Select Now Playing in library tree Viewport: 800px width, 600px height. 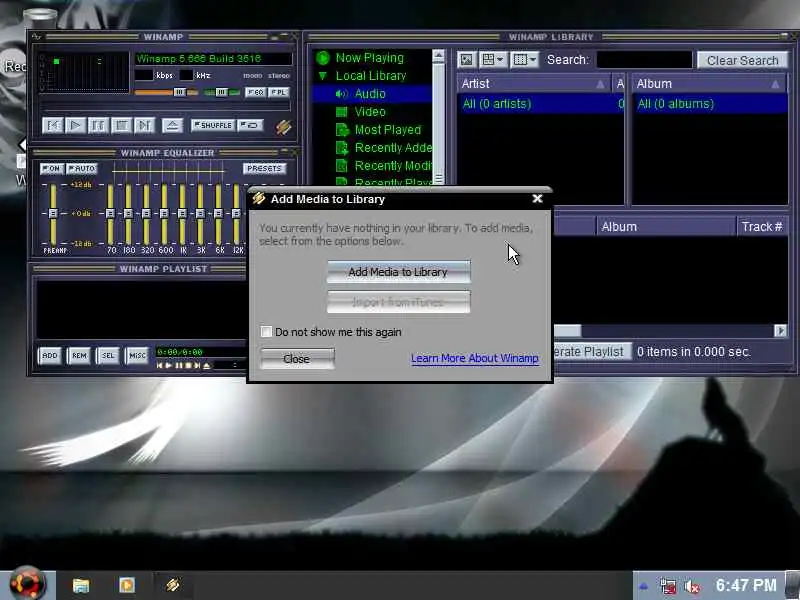tap(369, 58)
